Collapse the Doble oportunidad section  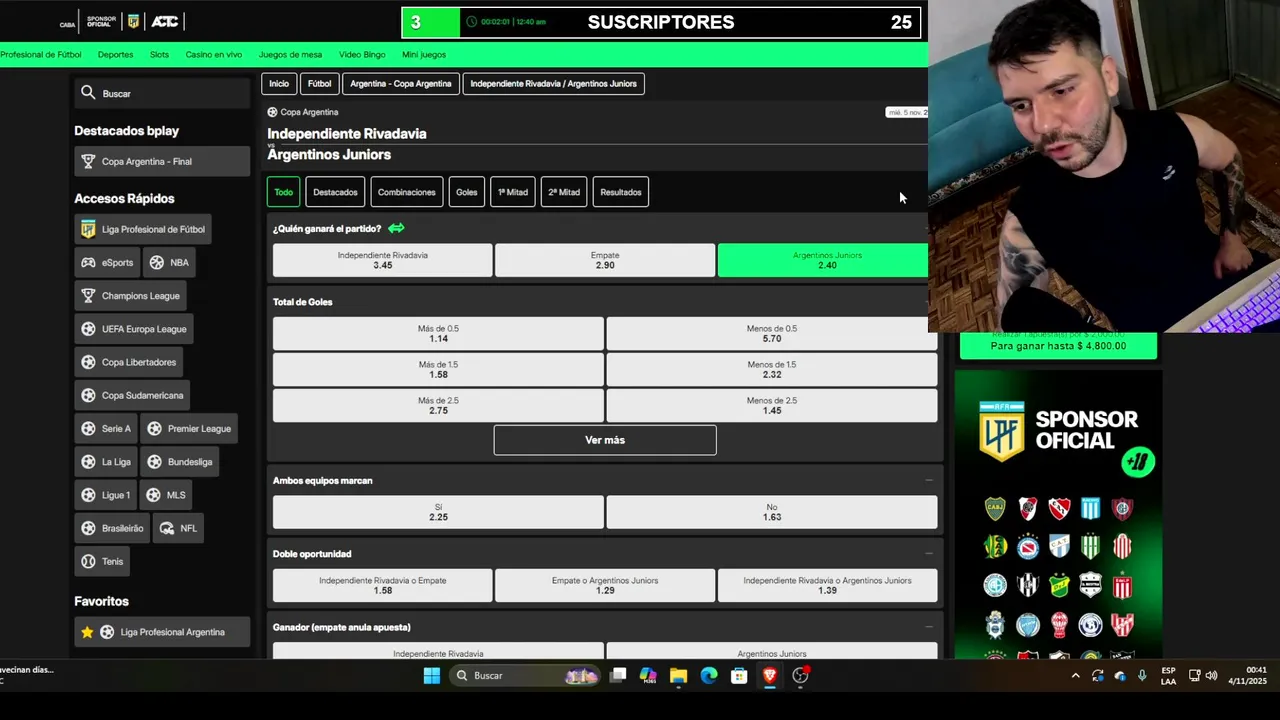tap(929, 553)
